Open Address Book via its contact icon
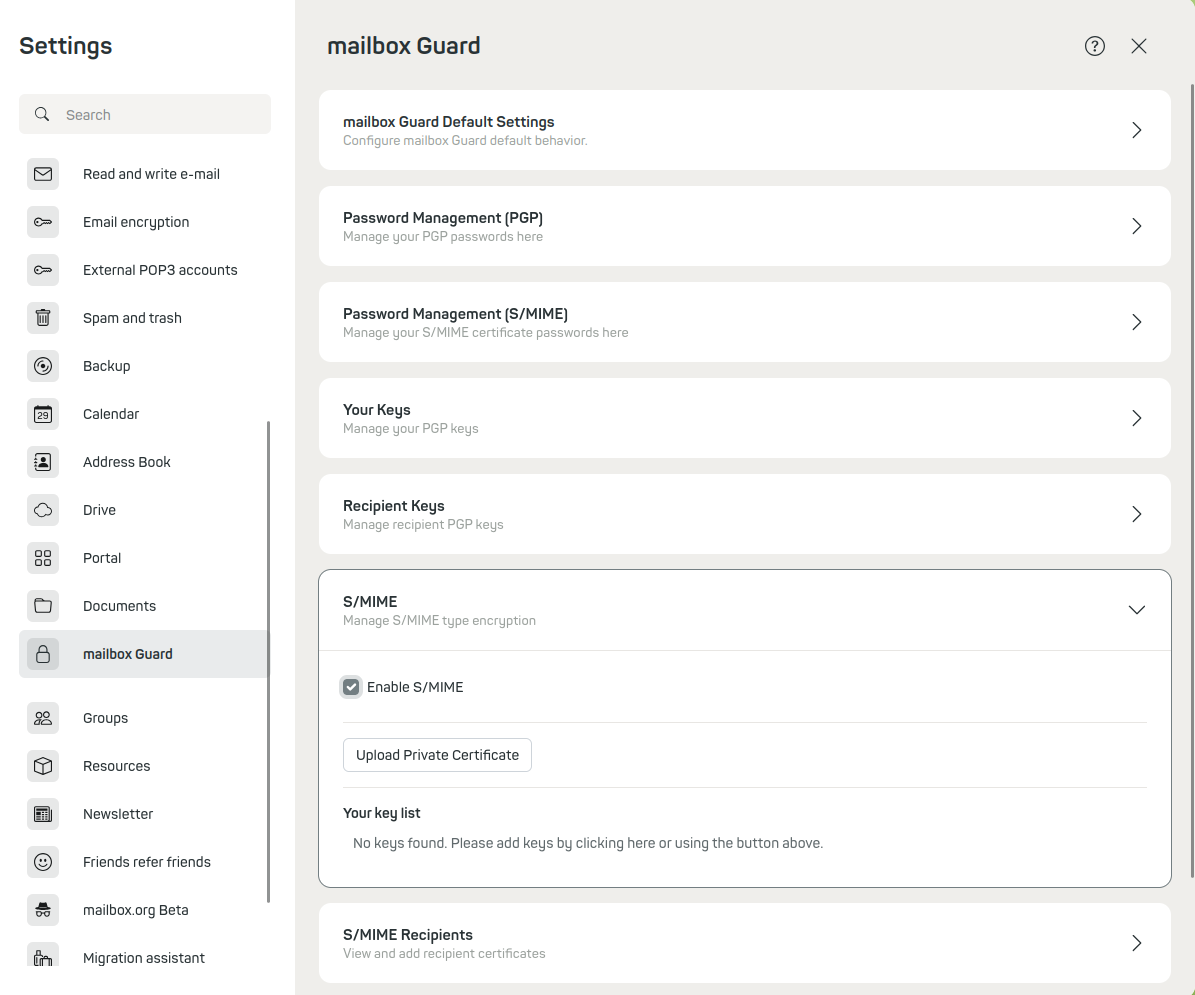Image resolution: width=1195 pixels, height=995 pixels. pos(43,462)
